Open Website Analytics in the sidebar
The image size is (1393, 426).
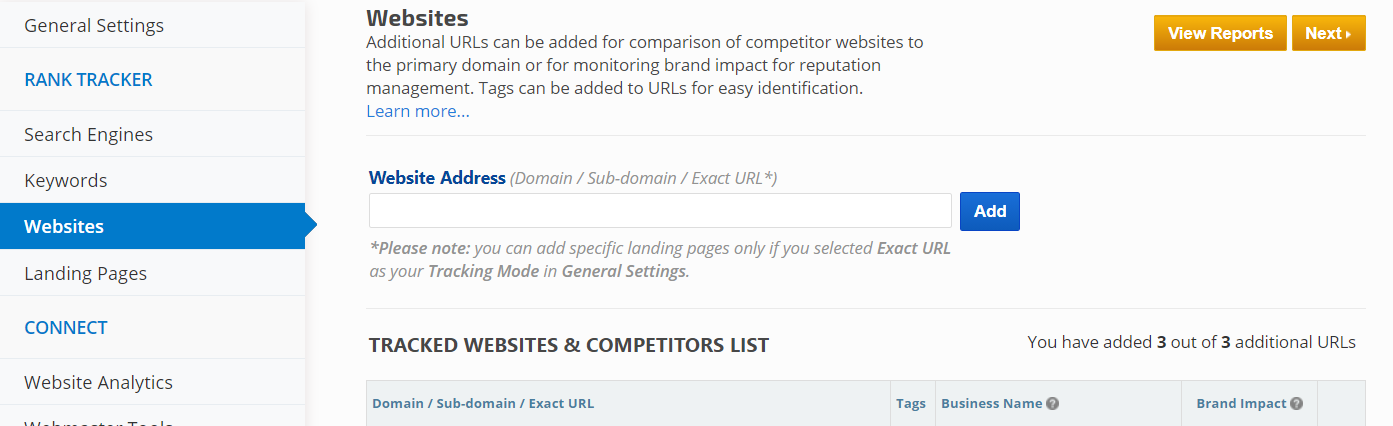[98, 382]
